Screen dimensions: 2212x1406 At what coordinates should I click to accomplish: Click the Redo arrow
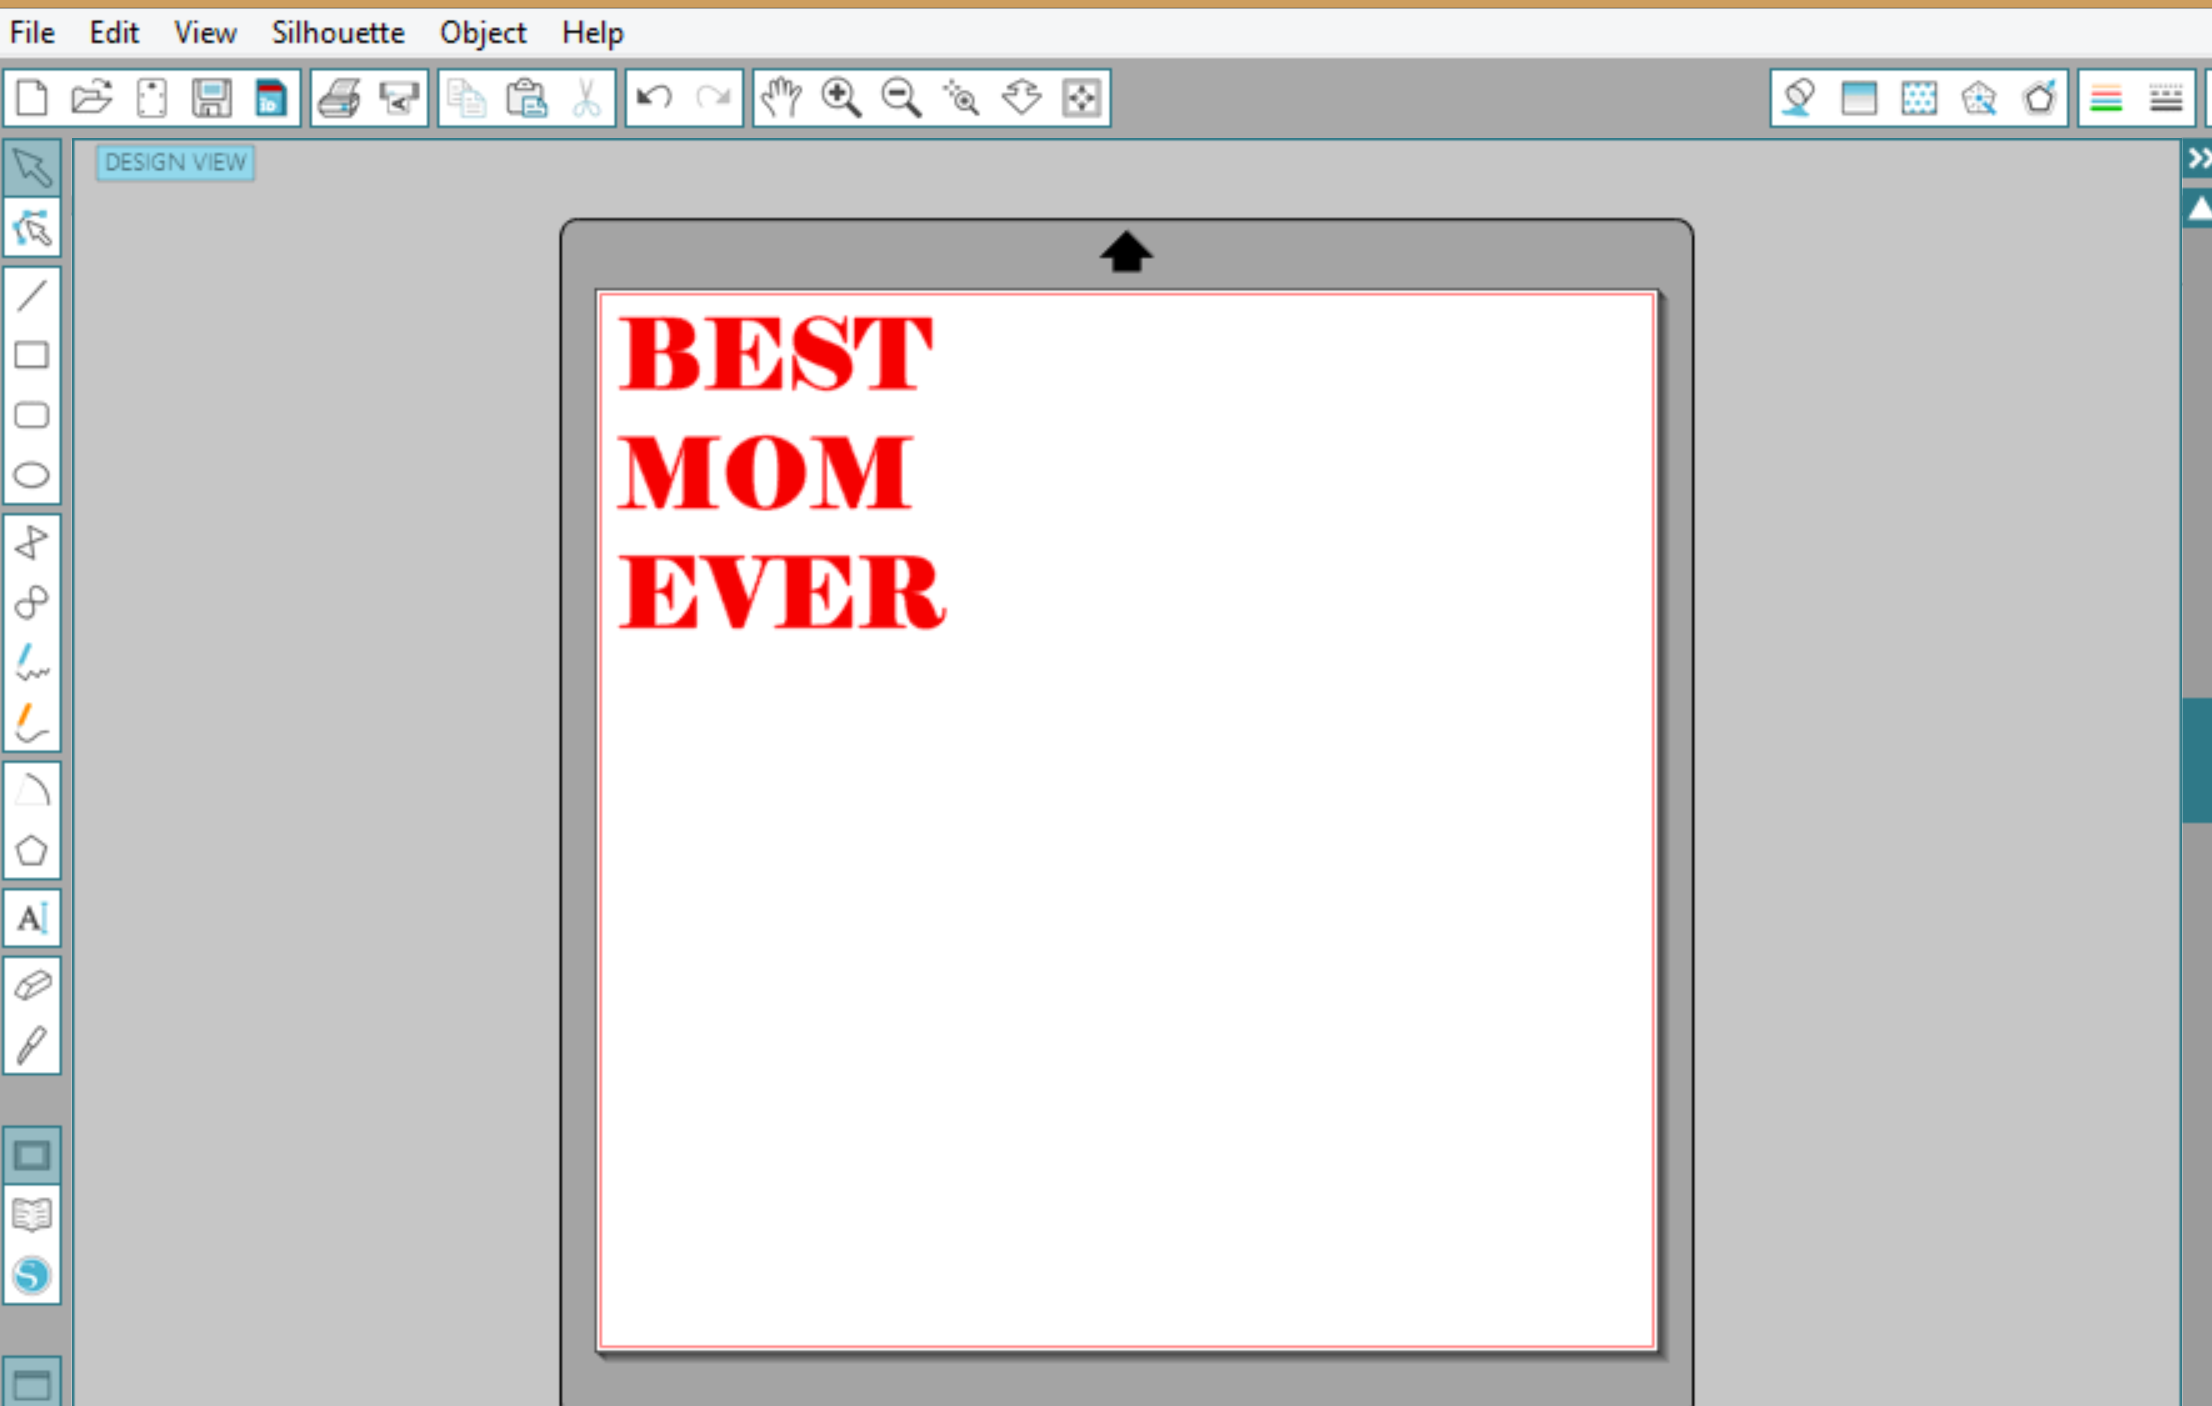click(713, 98)
